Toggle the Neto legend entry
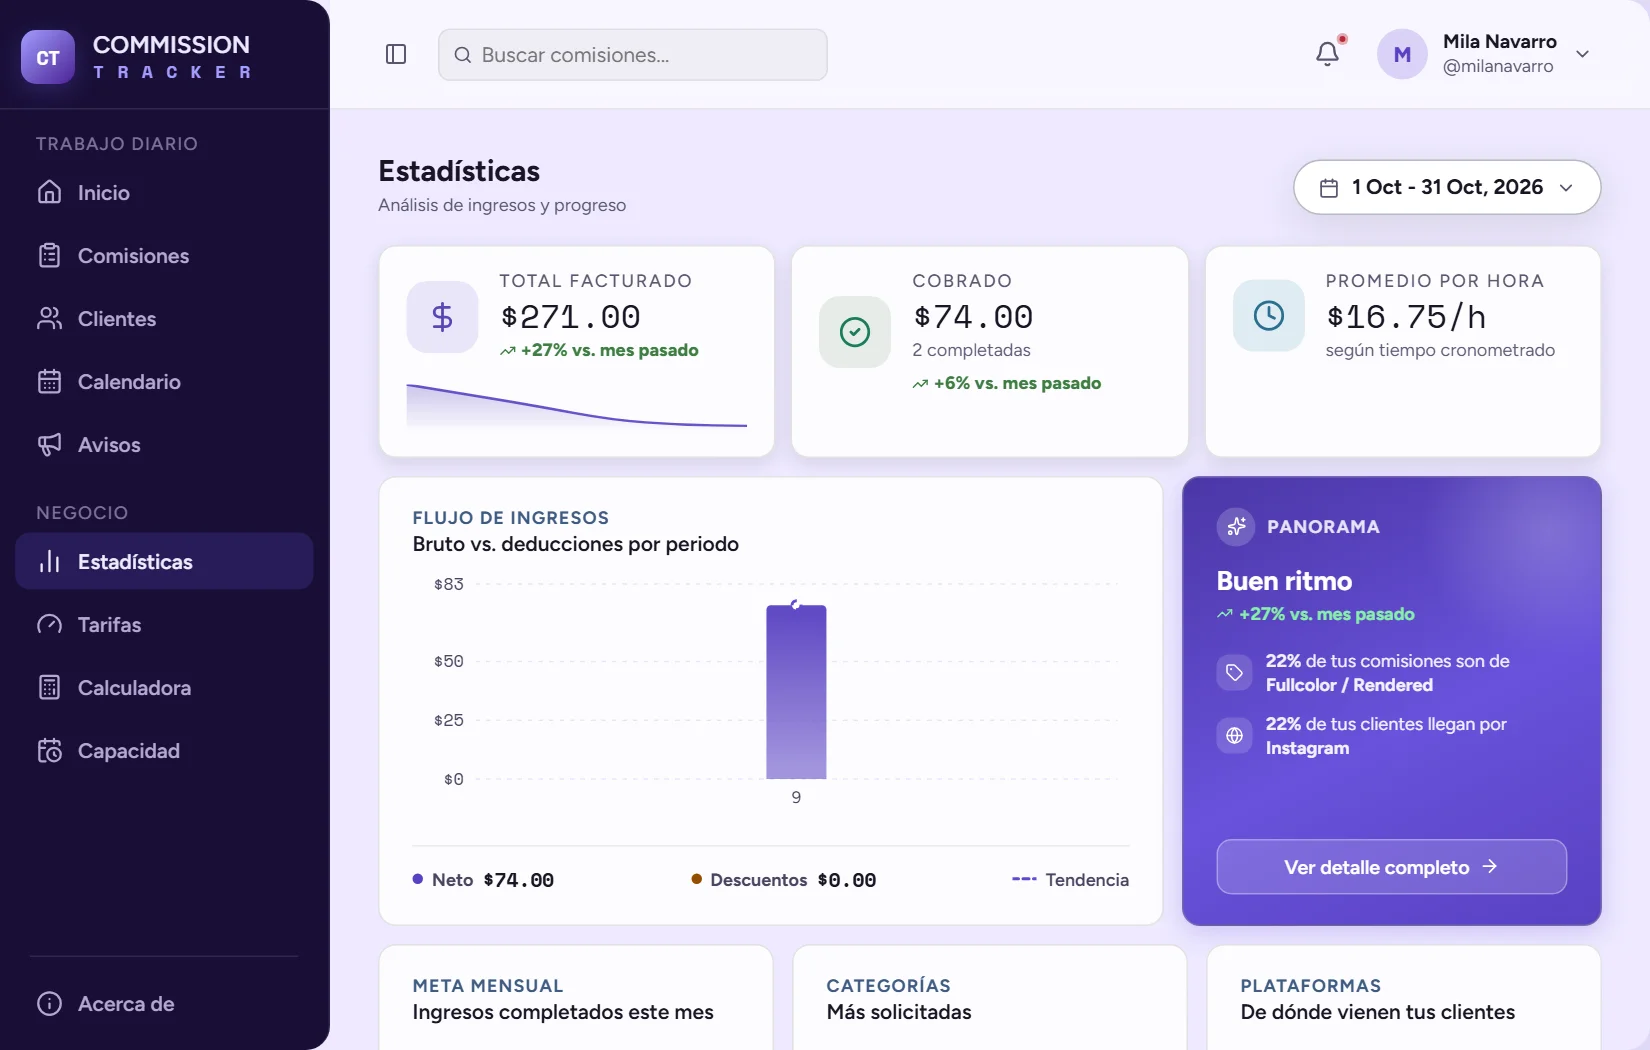This screenshot has width=1650, height=1050. (x=483, y=880)
